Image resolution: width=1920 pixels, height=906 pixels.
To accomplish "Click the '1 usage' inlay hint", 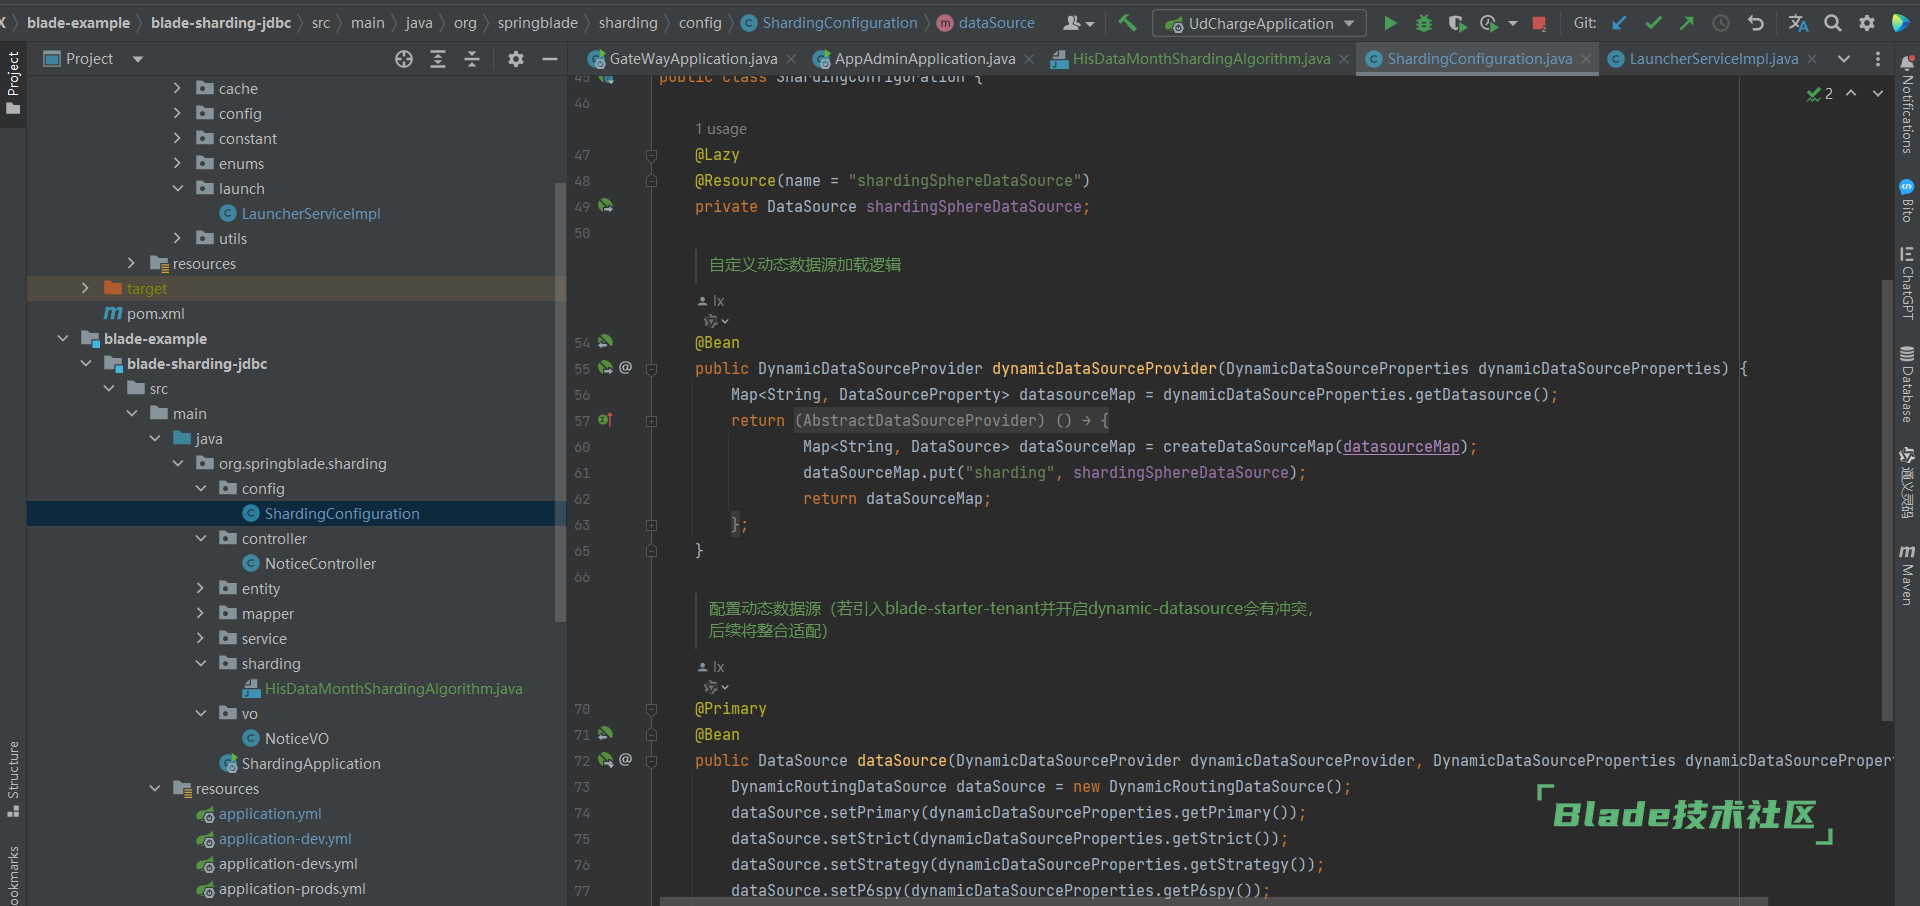I will [x=721, y=129].
